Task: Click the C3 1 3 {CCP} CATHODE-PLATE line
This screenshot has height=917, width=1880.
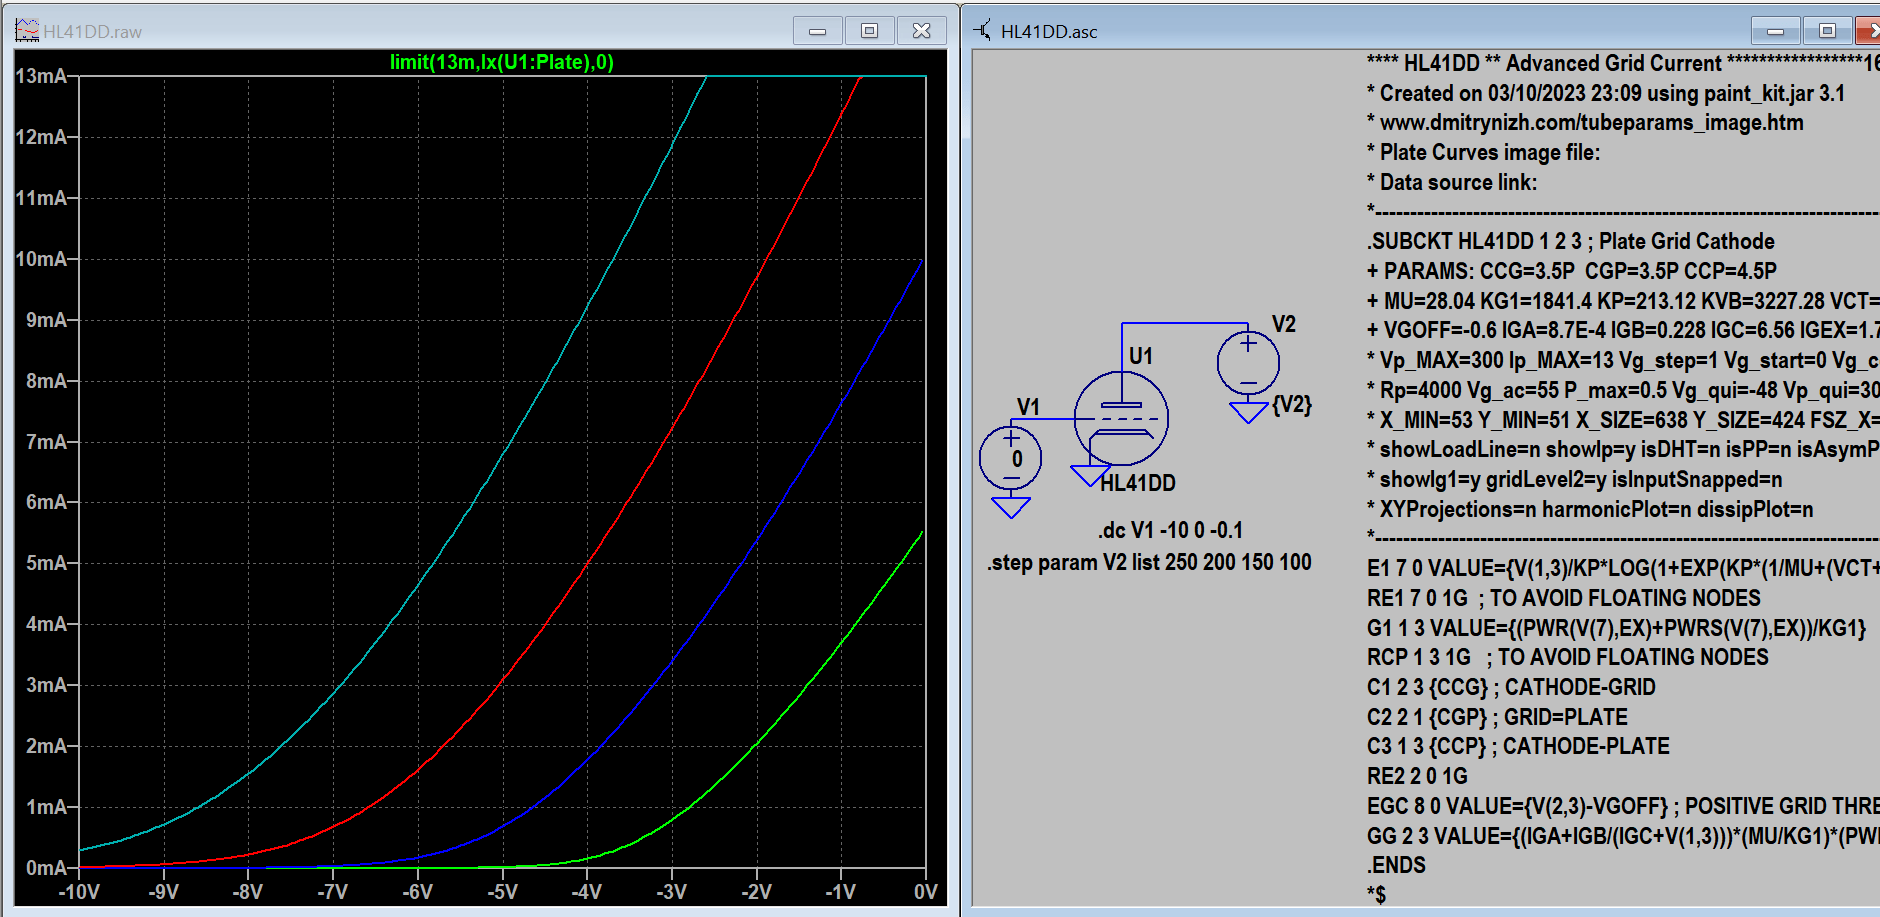Action: click(1518, 746)
